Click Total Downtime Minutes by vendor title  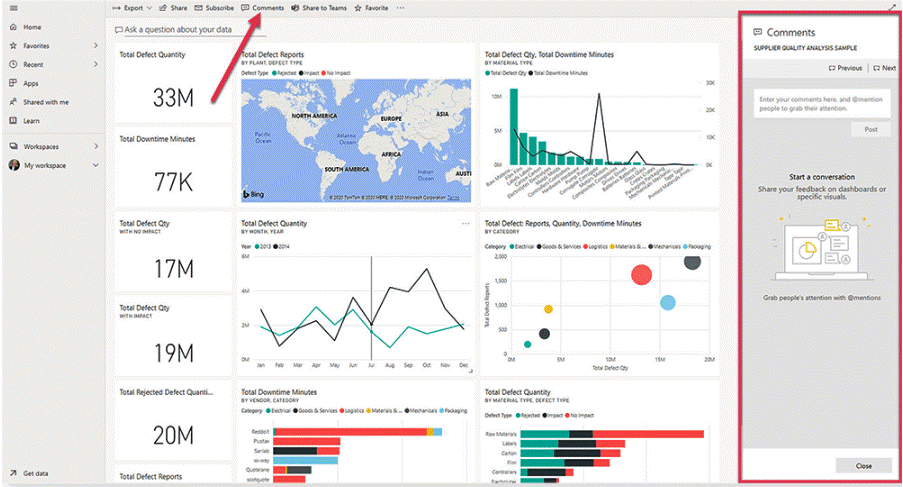click(279, 392)
